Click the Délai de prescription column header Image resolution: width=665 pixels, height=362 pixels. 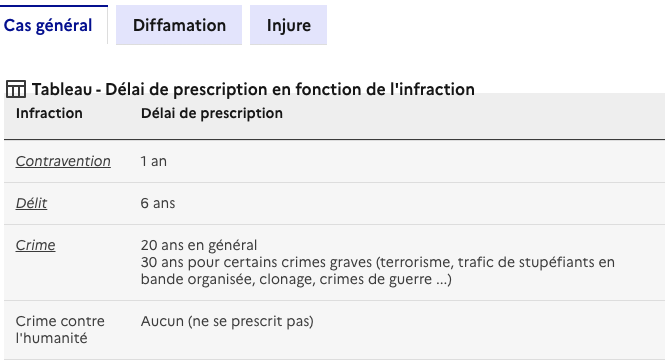tap(212, 114)
